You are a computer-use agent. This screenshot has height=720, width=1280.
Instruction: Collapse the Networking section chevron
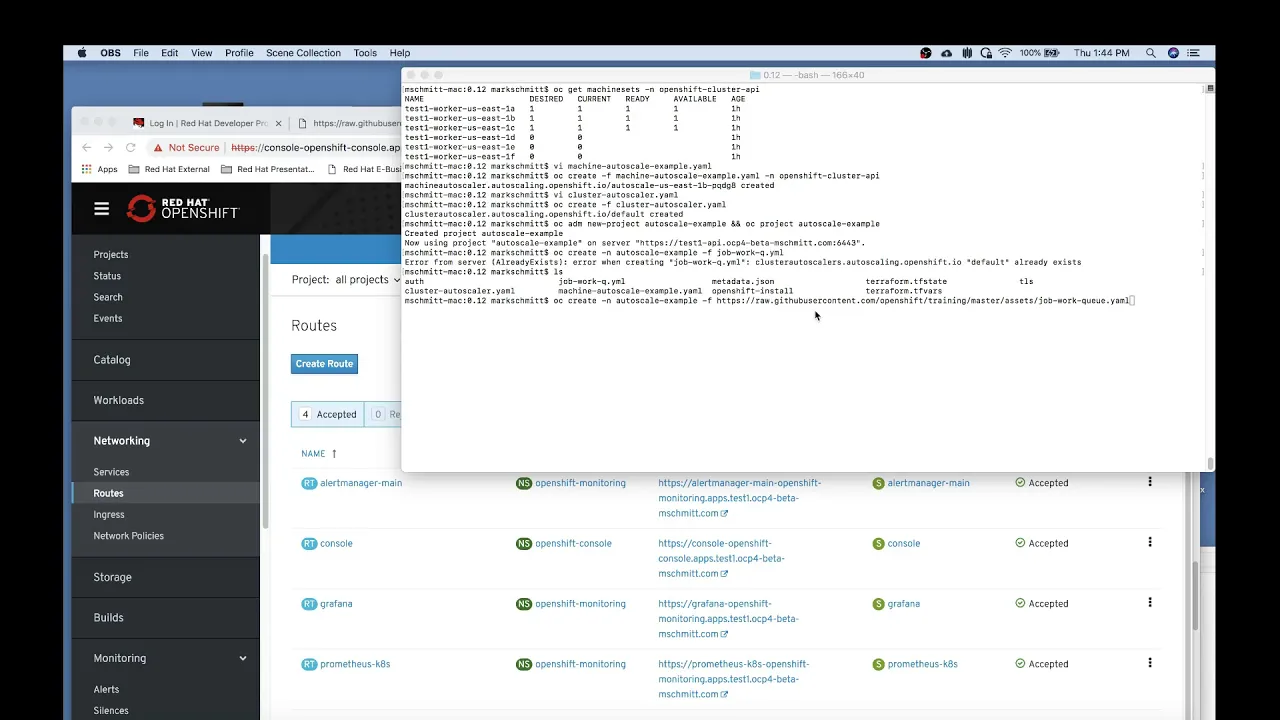tap(242, 441)
